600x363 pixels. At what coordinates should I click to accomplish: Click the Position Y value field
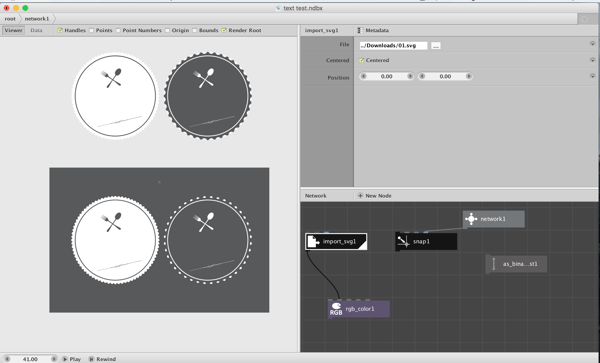pyautogui.click(x=445, y=76)
